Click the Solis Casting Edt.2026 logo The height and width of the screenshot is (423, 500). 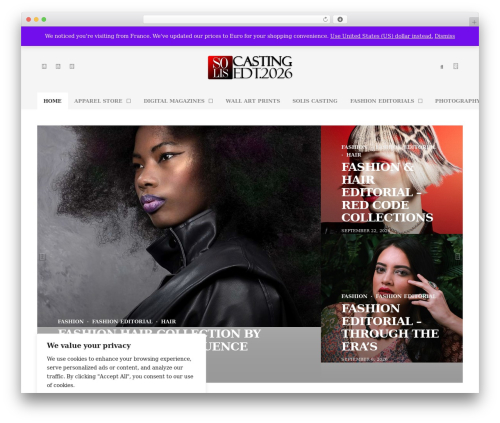pos(250,67)
